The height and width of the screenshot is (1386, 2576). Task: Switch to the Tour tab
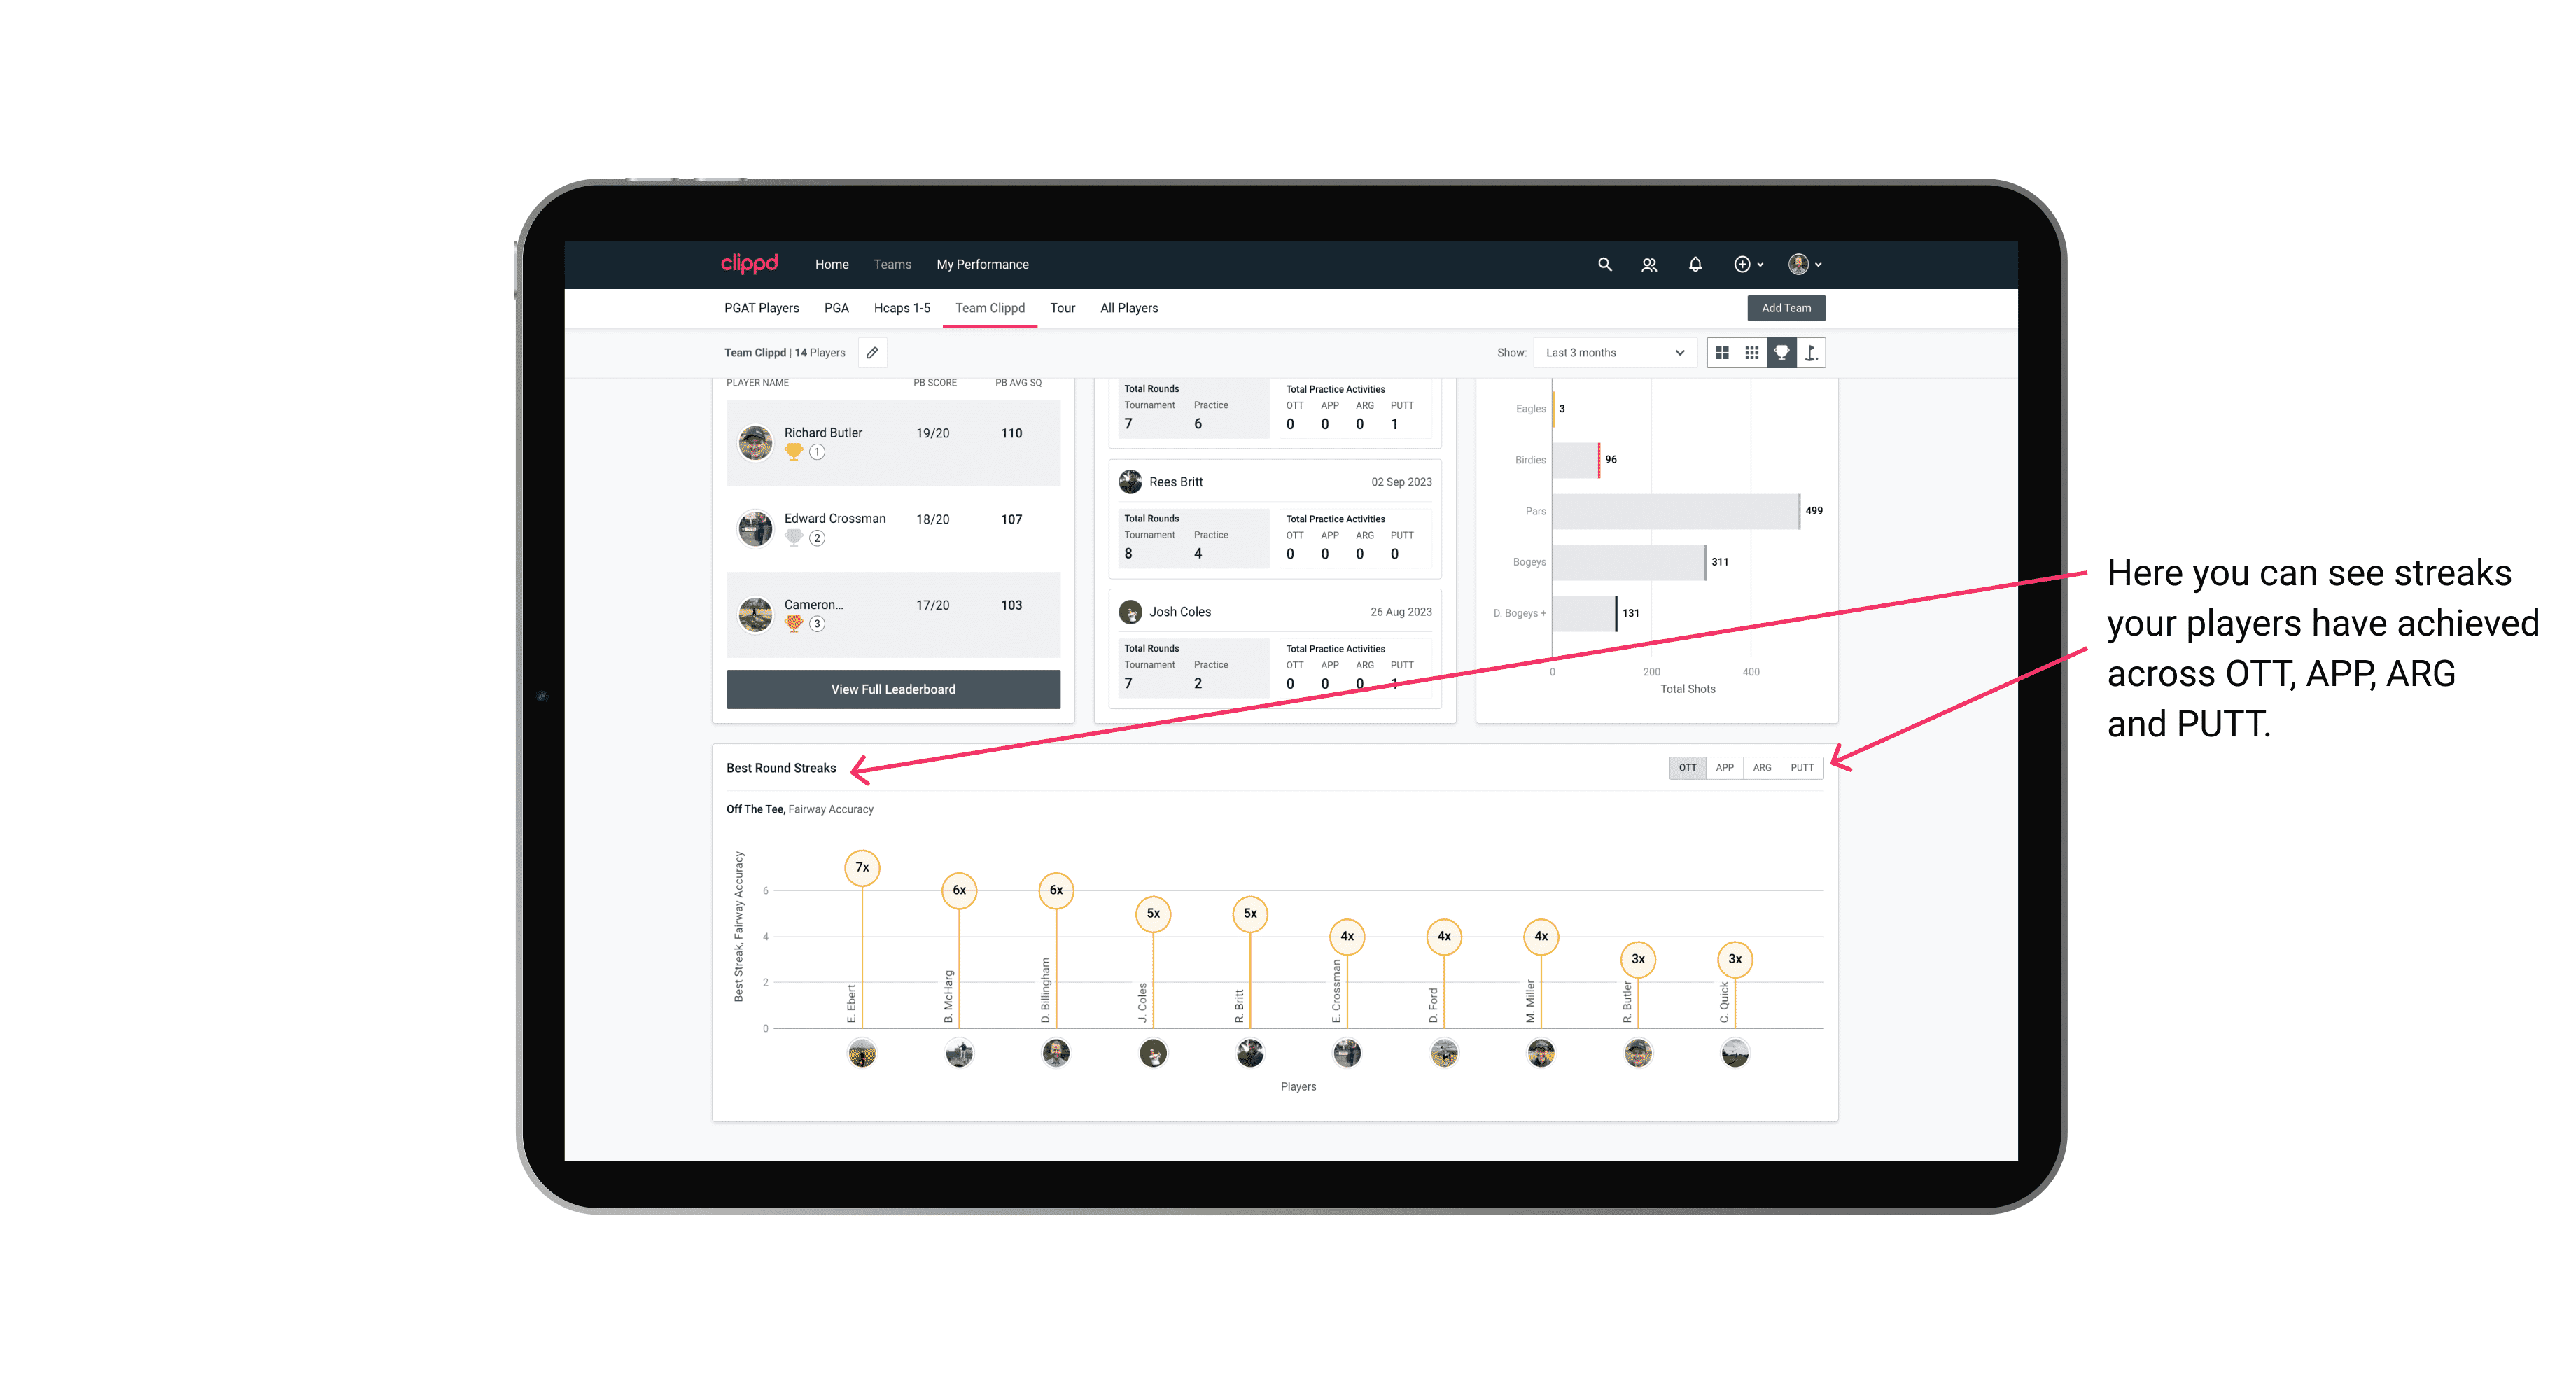click(1061, 309)
